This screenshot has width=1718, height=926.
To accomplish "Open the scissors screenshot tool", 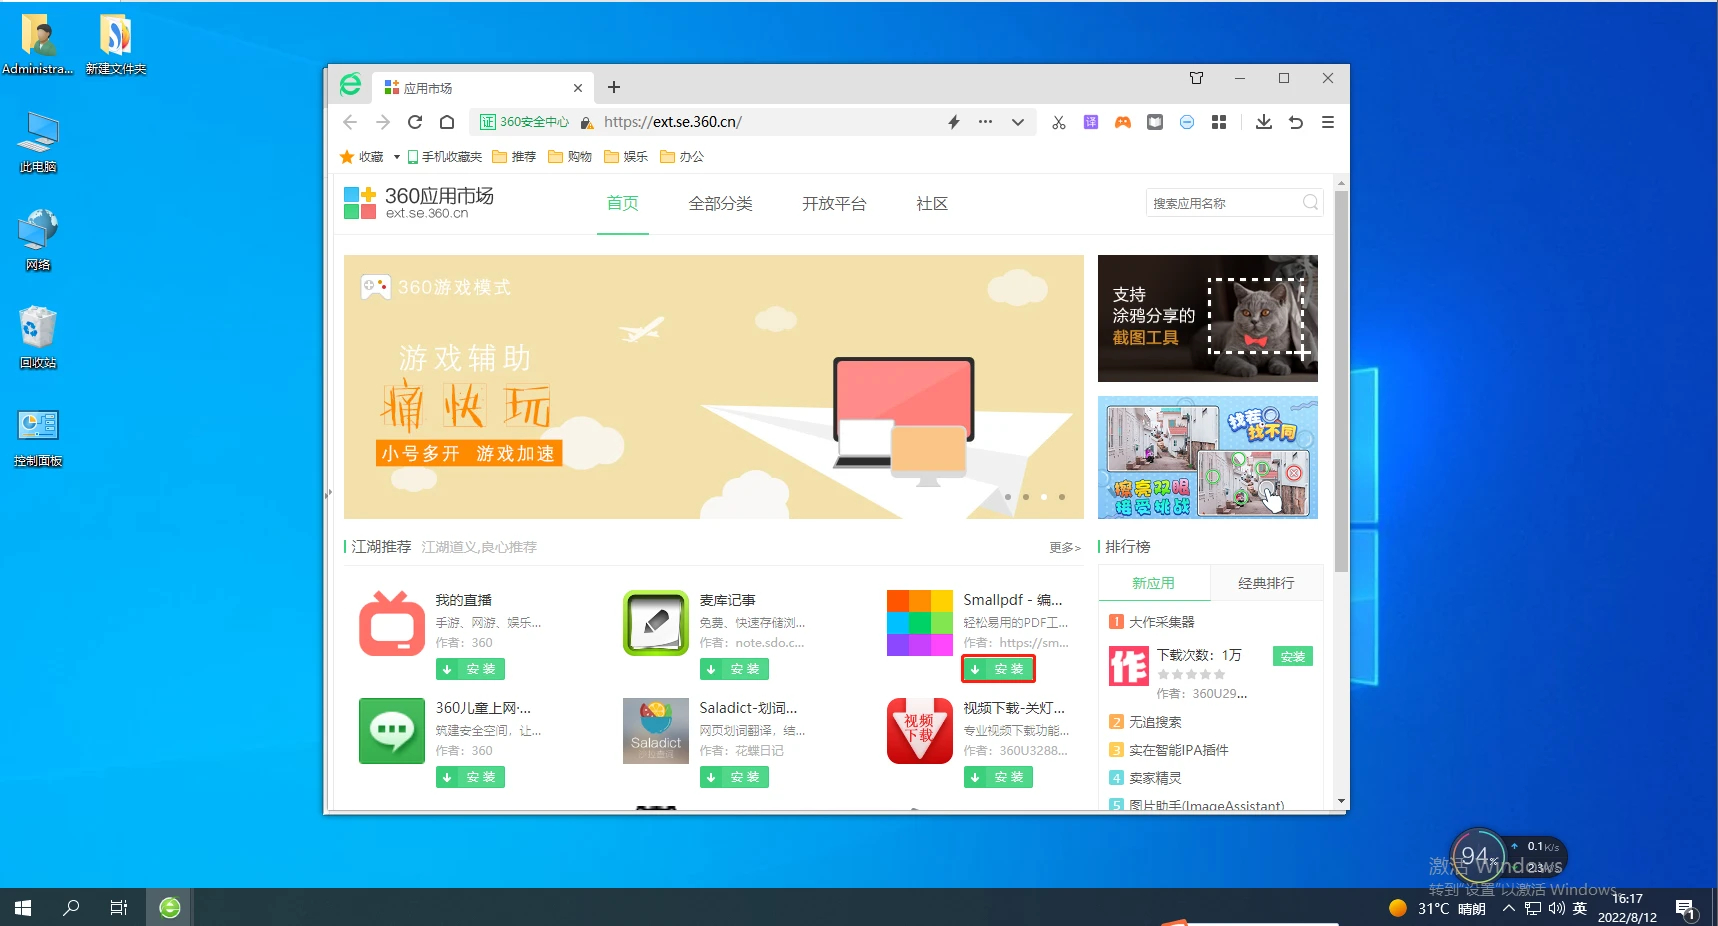I will (1059, 122).
